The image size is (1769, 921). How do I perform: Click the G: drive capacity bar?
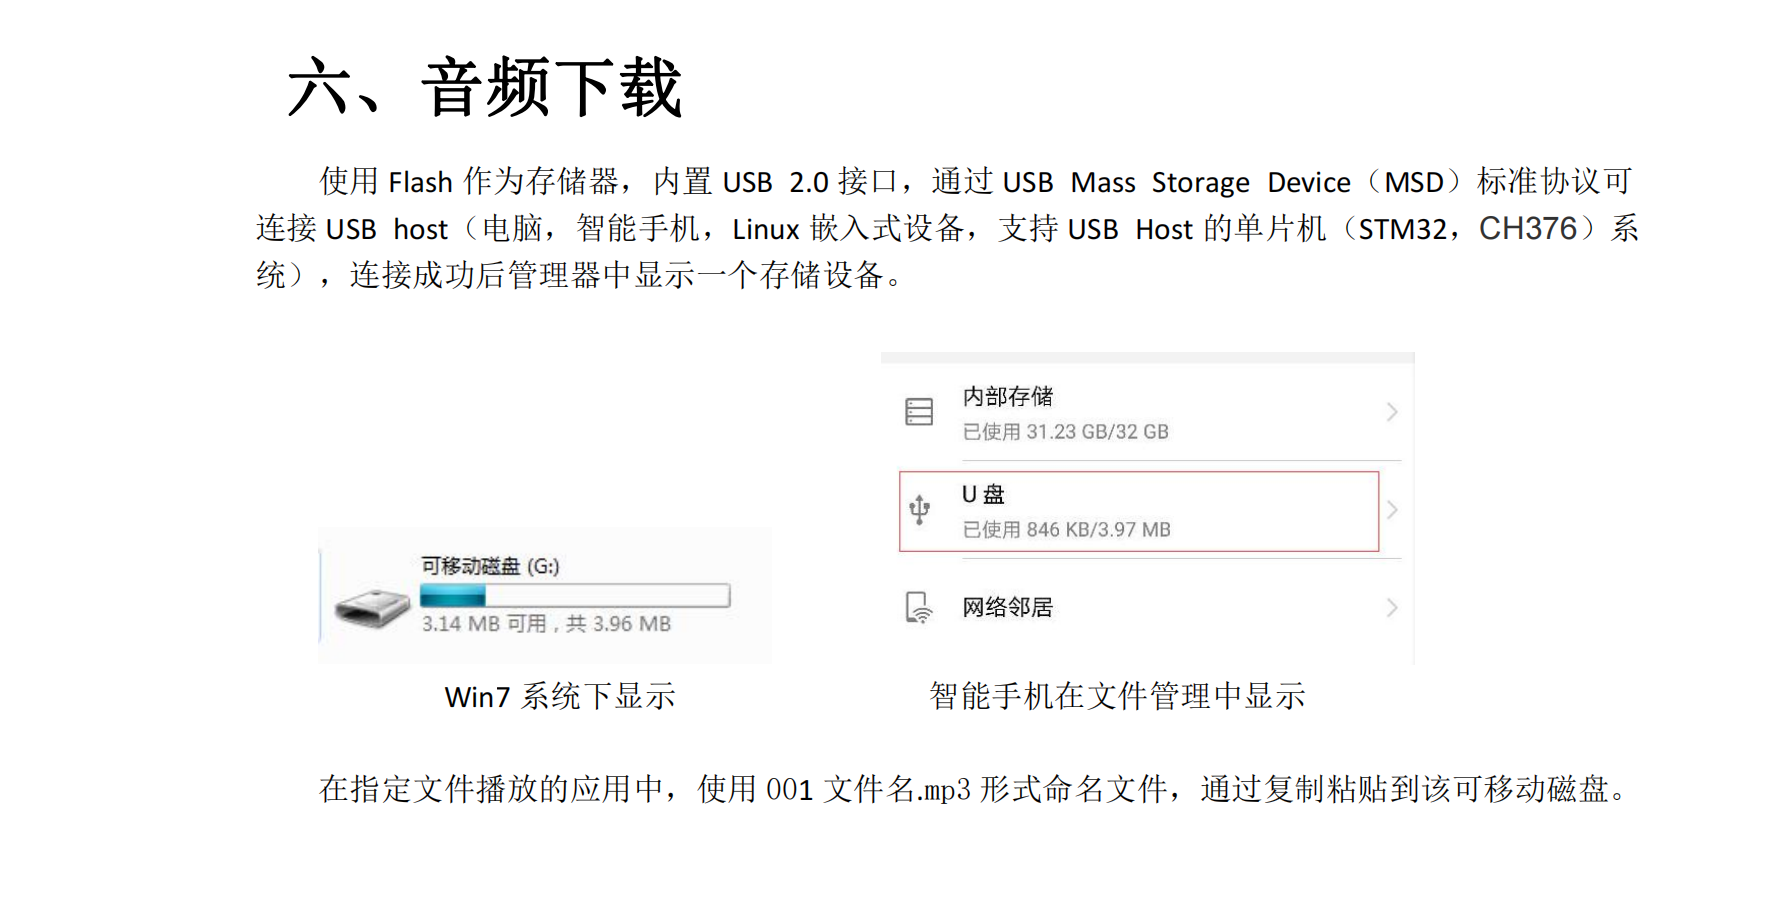575,596
